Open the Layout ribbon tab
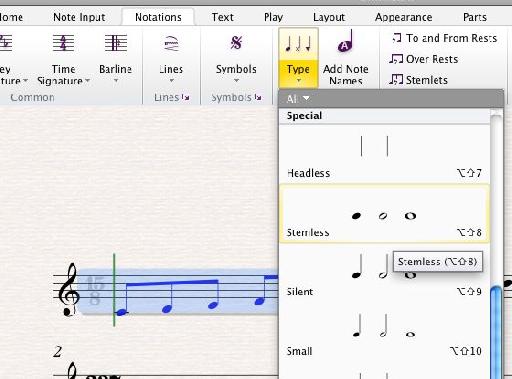Viewport: 512px width, 379px height. [329, 17]
